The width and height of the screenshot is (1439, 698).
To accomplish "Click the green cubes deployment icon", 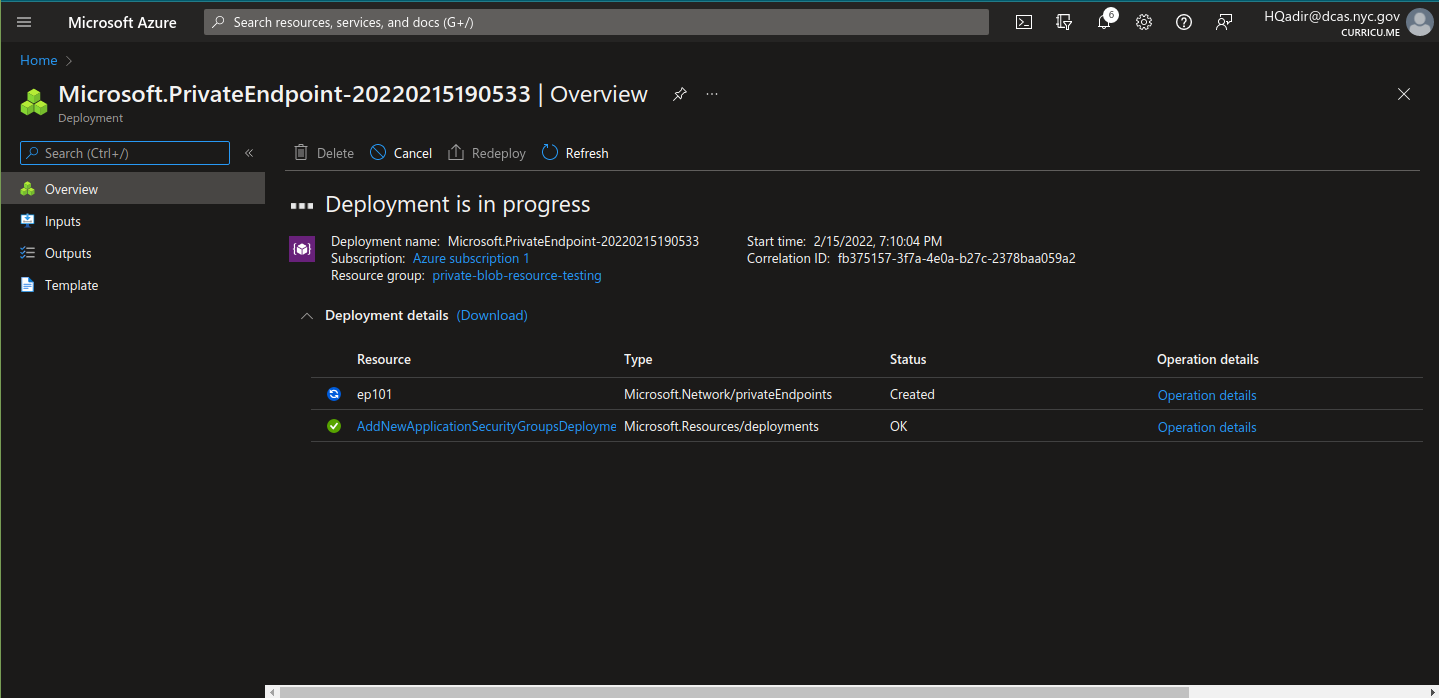I will [34, 102].
